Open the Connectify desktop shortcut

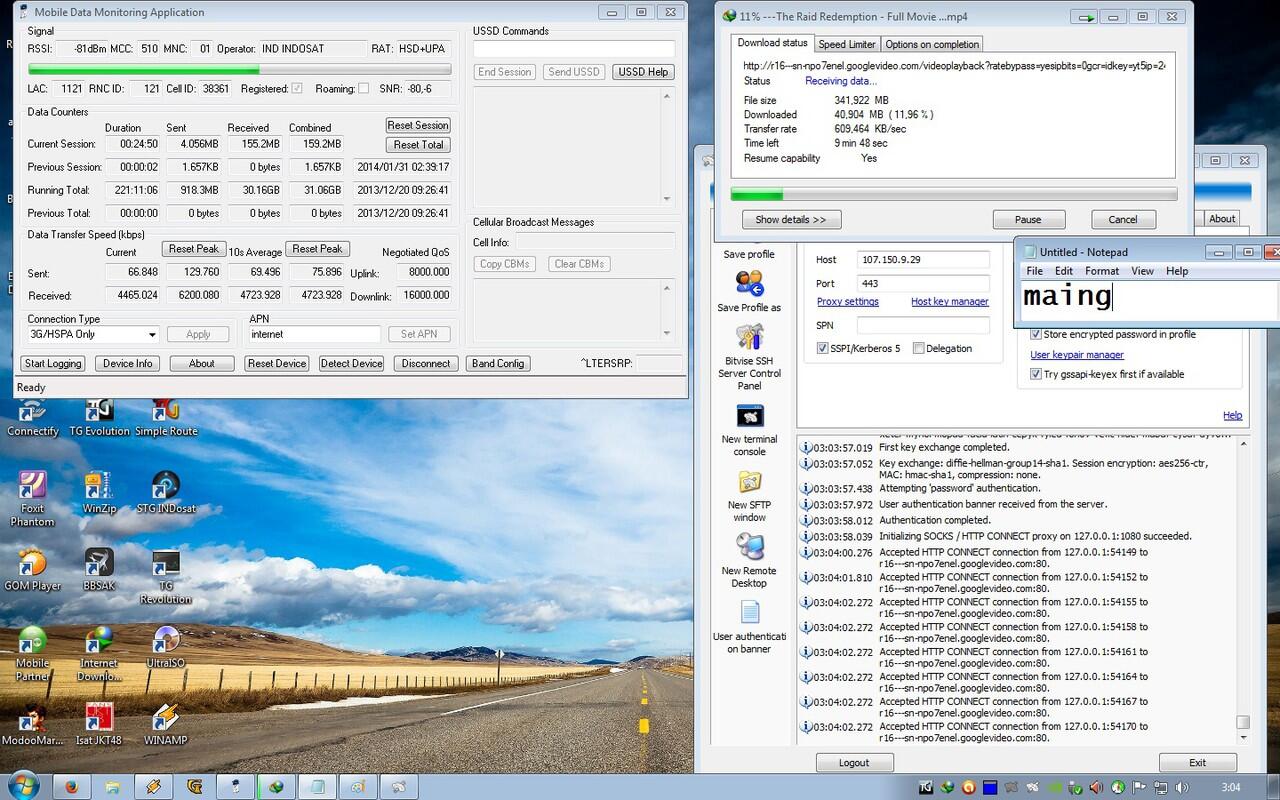click(x=32, y=417)
